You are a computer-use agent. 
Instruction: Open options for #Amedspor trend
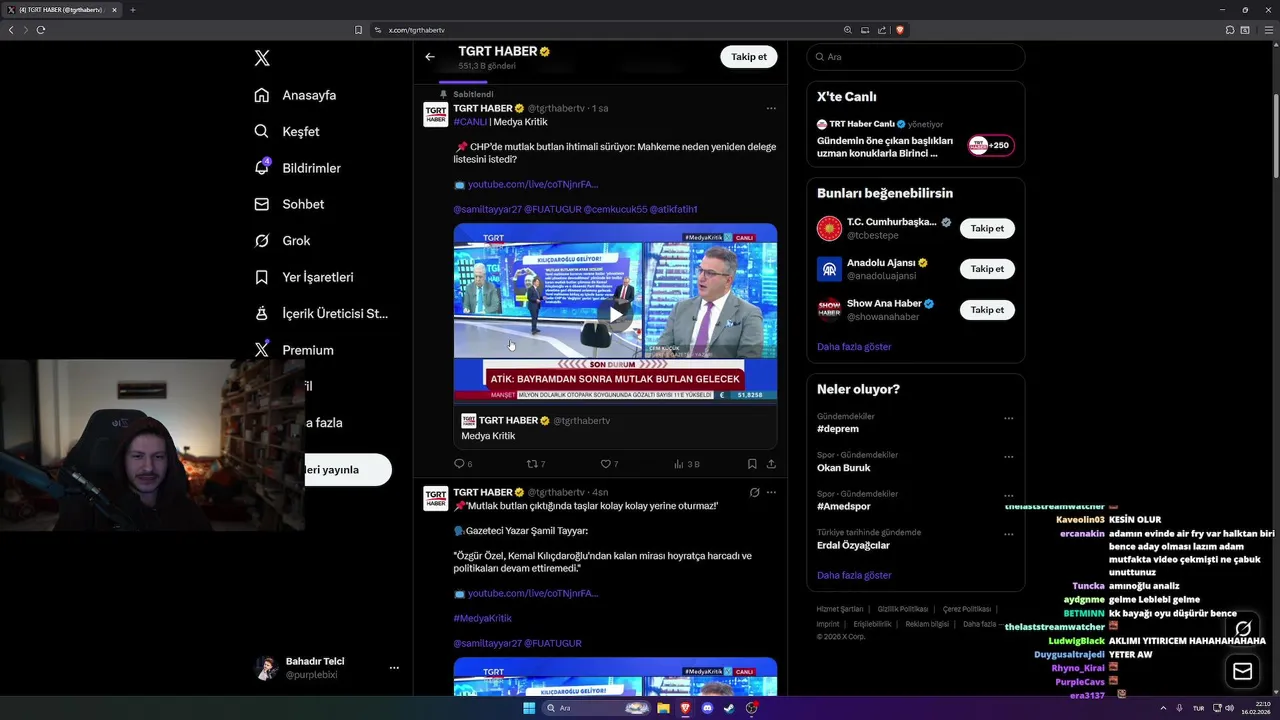[x=1008, y=496]
